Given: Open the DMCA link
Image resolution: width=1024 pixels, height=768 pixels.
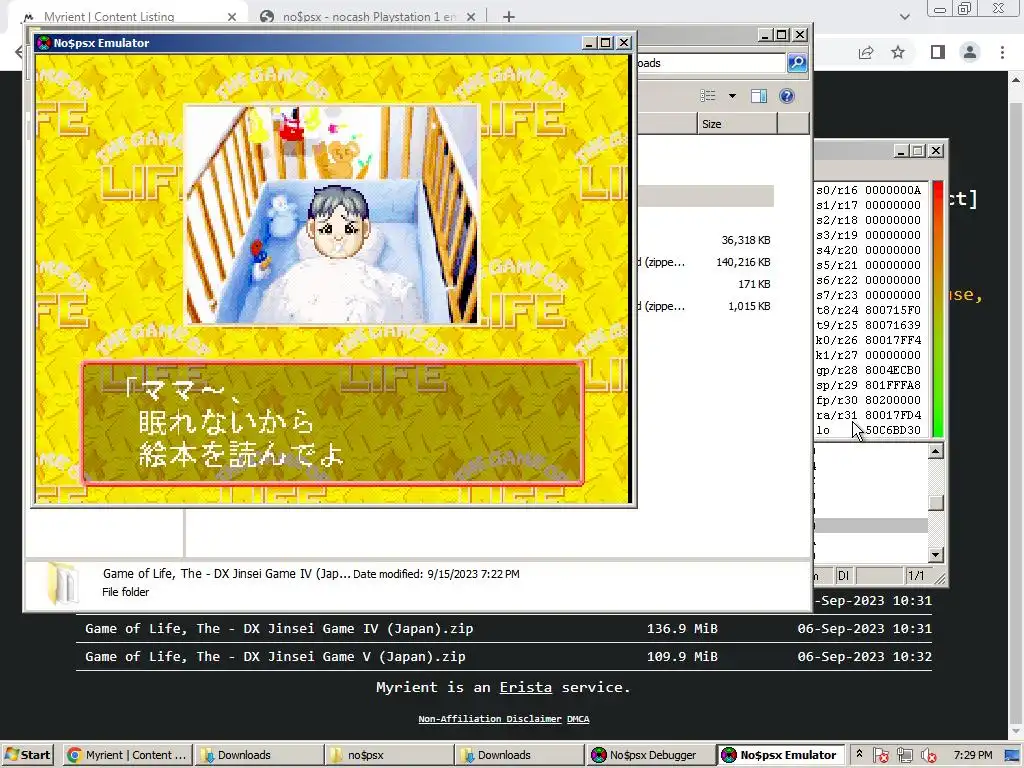Looking at the screenshot, I should (x=578, y=719).
